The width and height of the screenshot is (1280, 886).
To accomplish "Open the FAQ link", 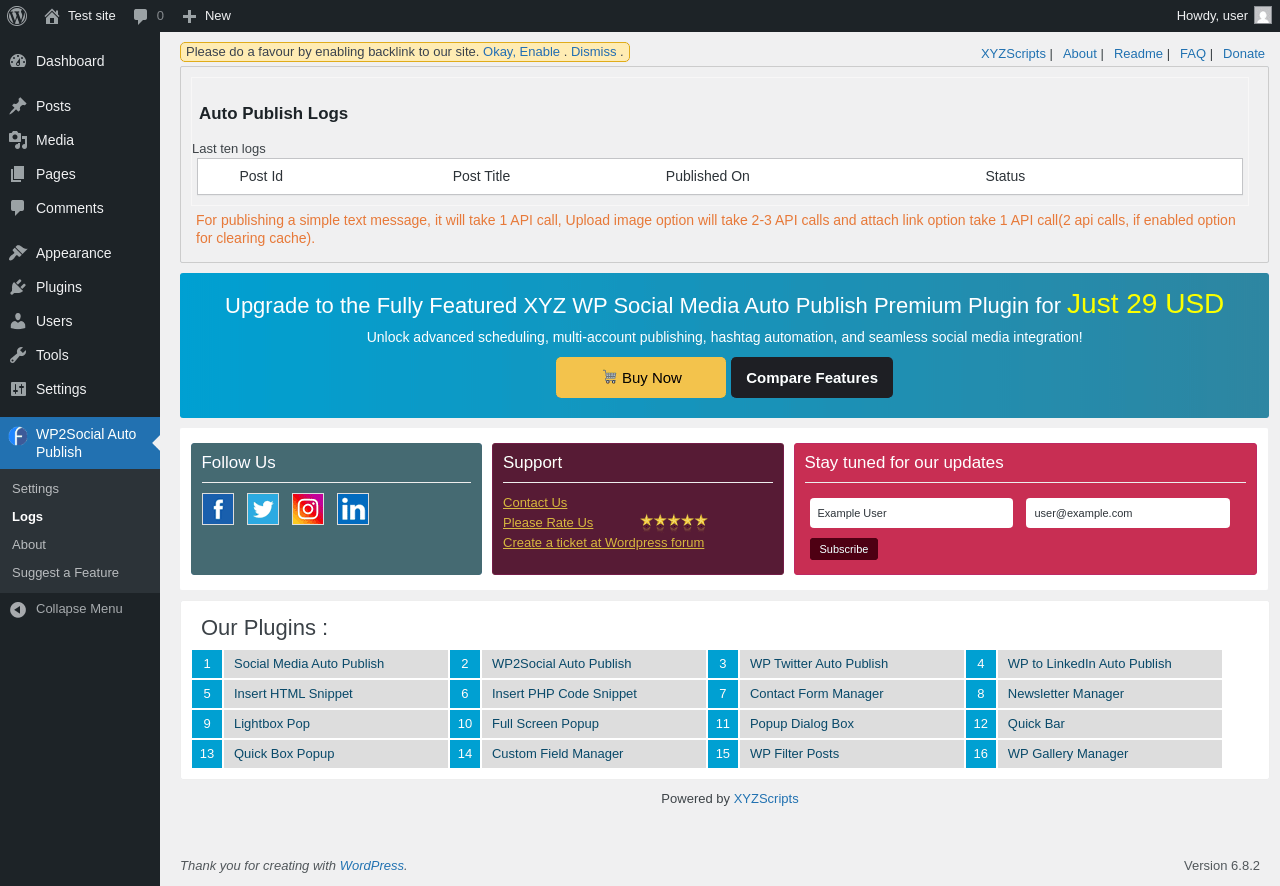I will pyautogui.click(x=1193, y=54).
